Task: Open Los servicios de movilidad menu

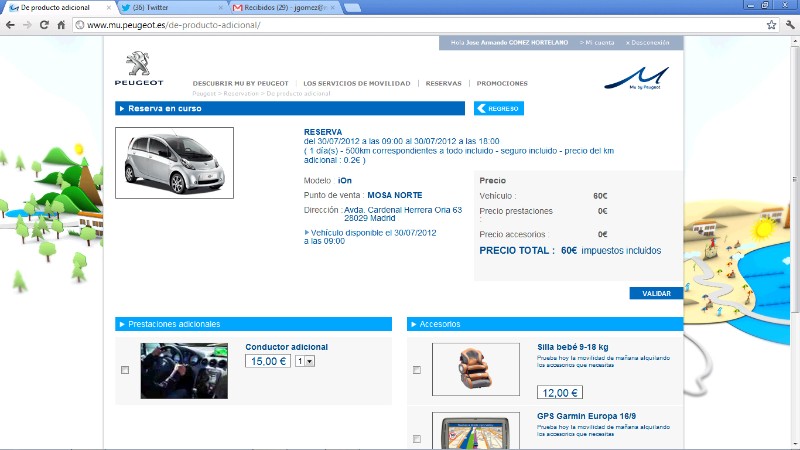Action: (x=357, y=83)
